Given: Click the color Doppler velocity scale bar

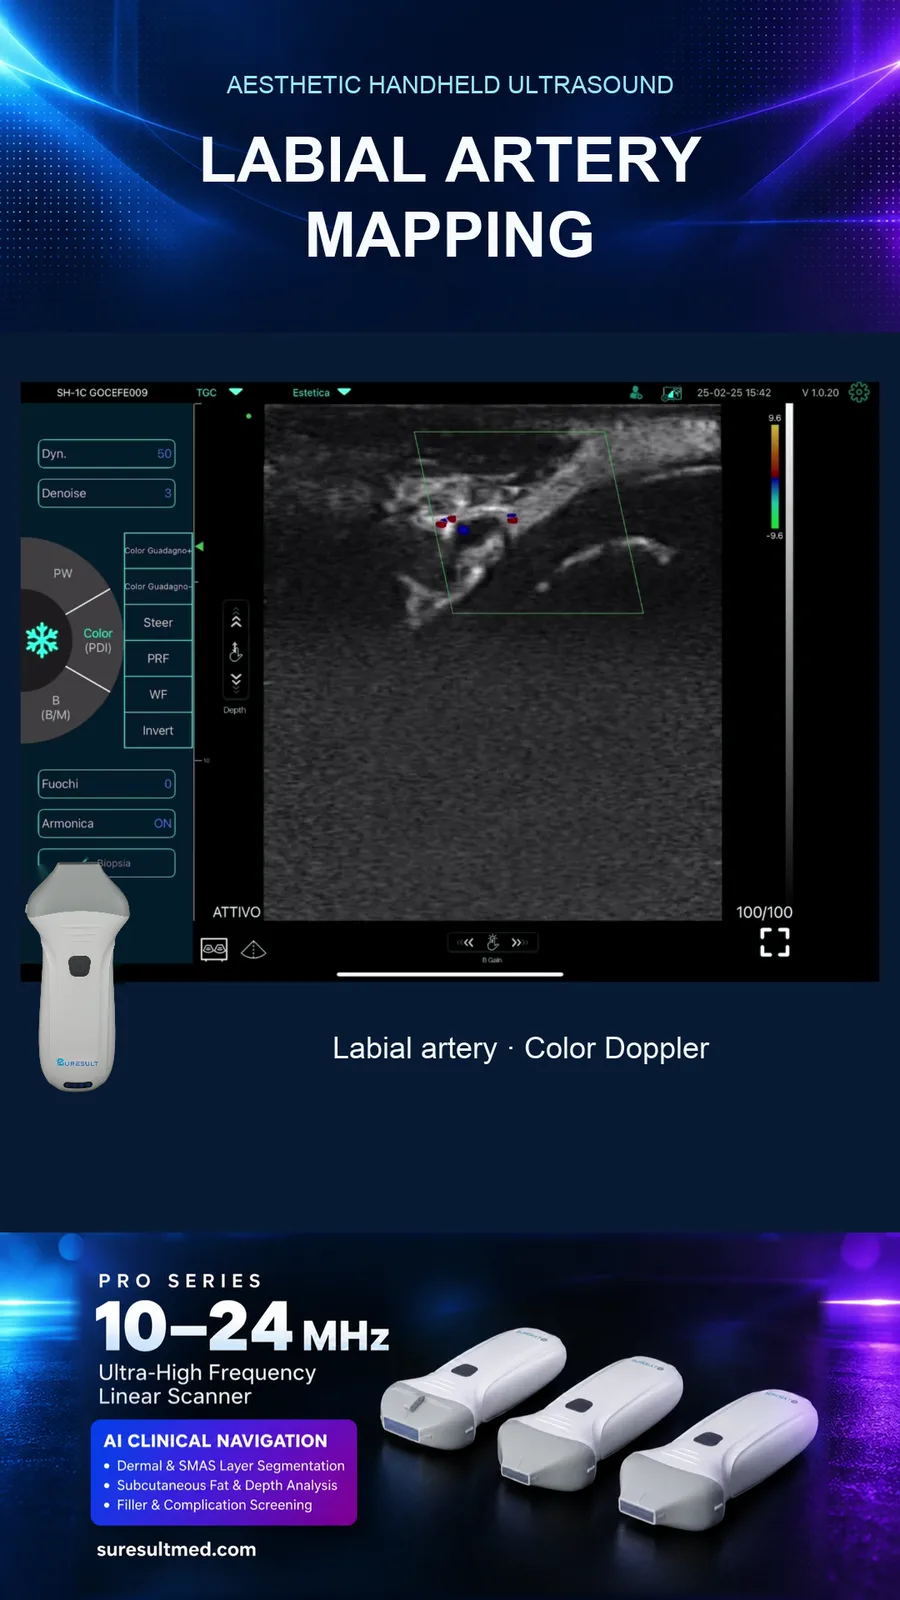Looking at the screenshot, I should pyautogui.click(x=775, y=476).
